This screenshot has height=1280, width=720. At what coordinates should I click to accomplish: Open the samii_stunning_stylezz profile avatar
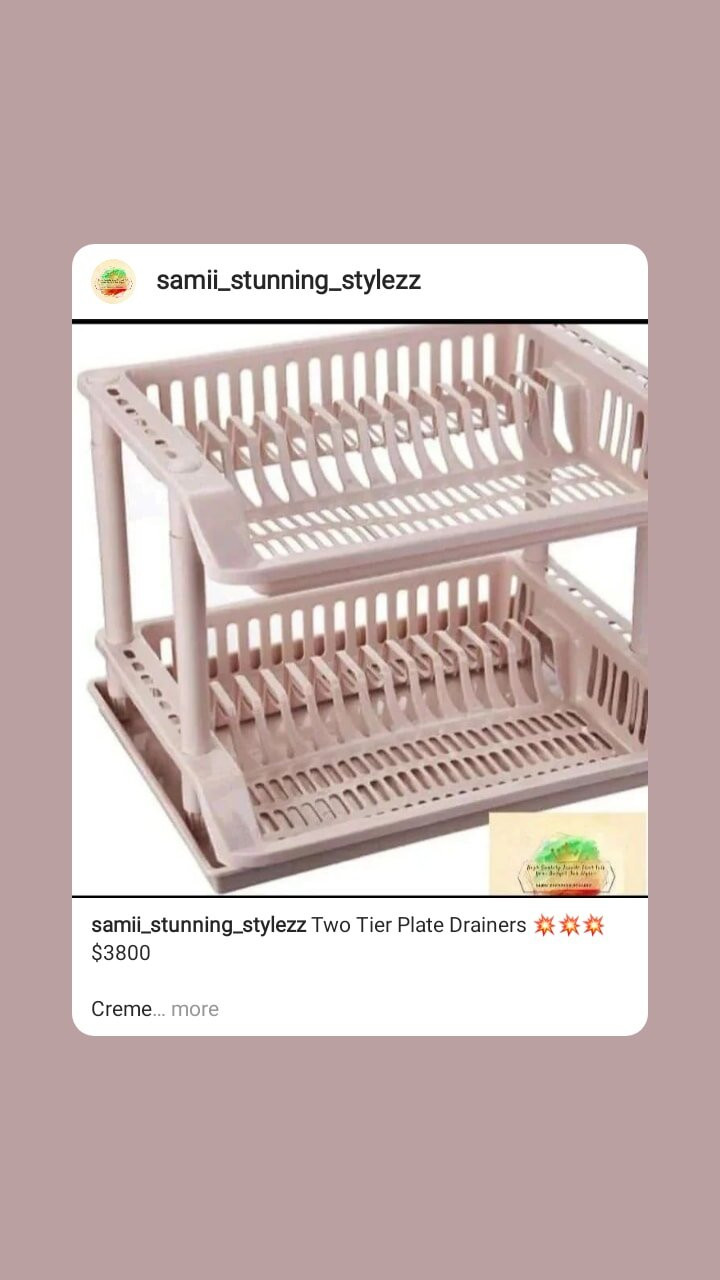click(x=113, y=281)
